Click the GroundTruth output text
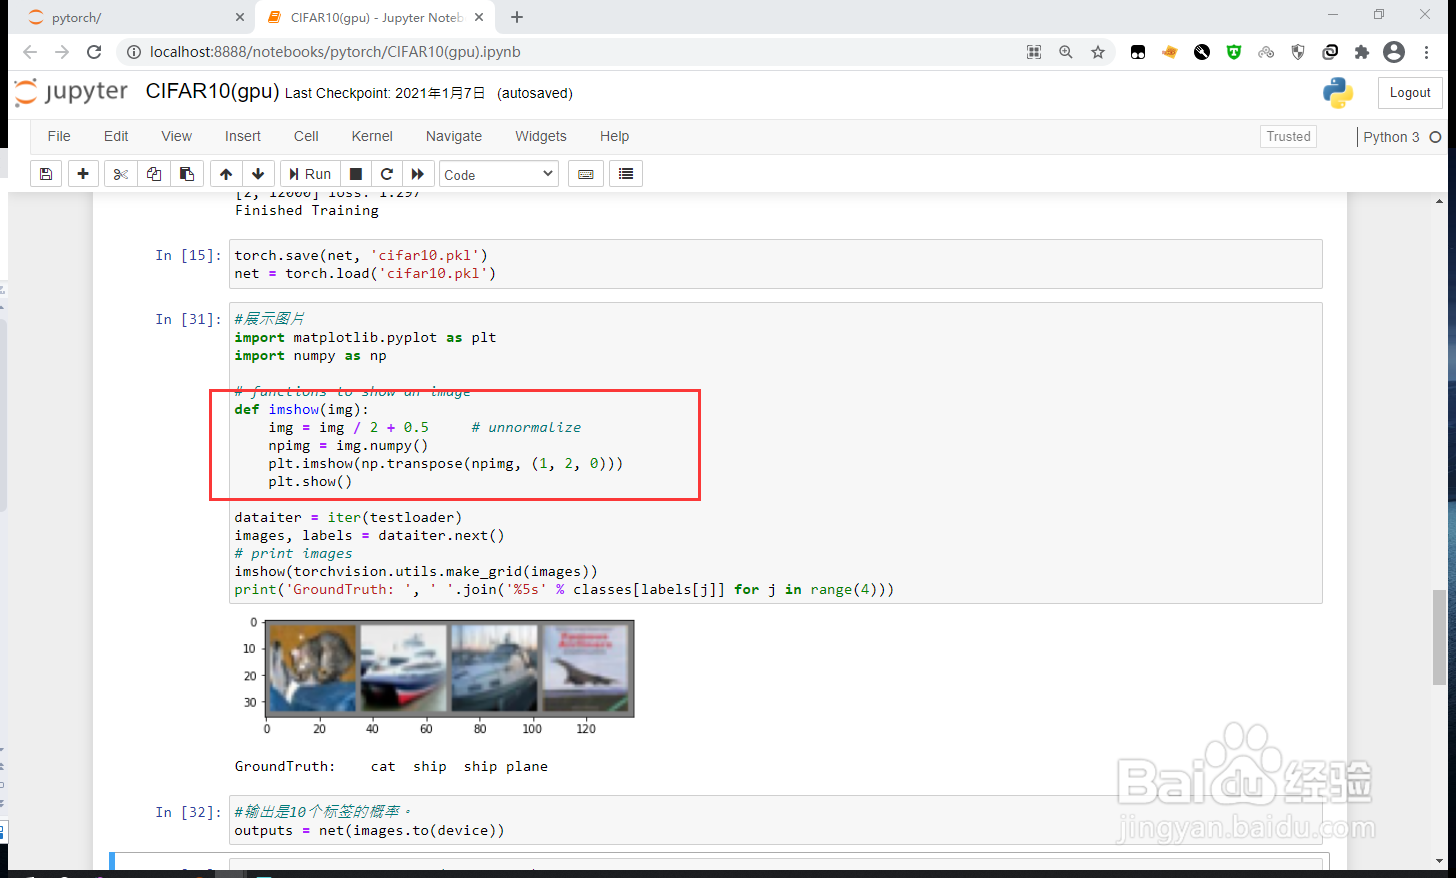Viewport: 1456px width, 878px height. [x=391, y=766]
